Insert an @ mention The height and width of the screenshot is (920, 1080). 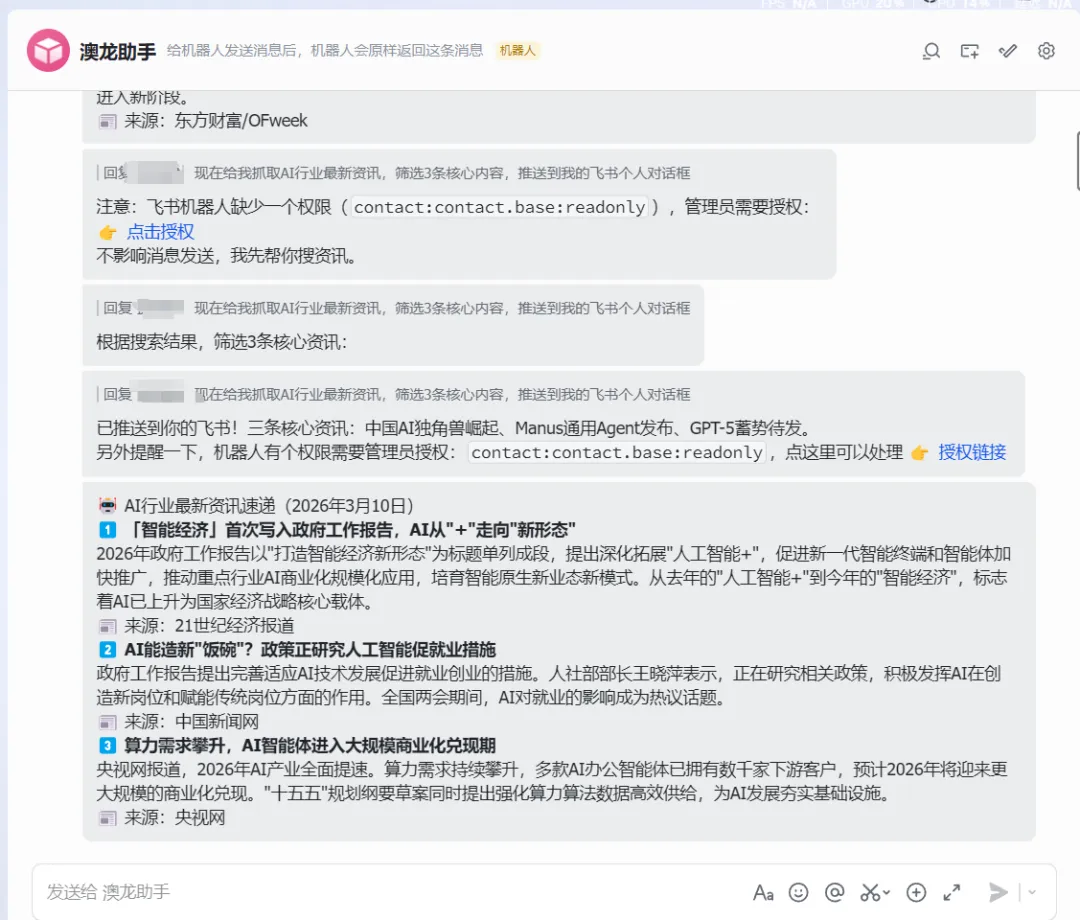tap(834, 893)
